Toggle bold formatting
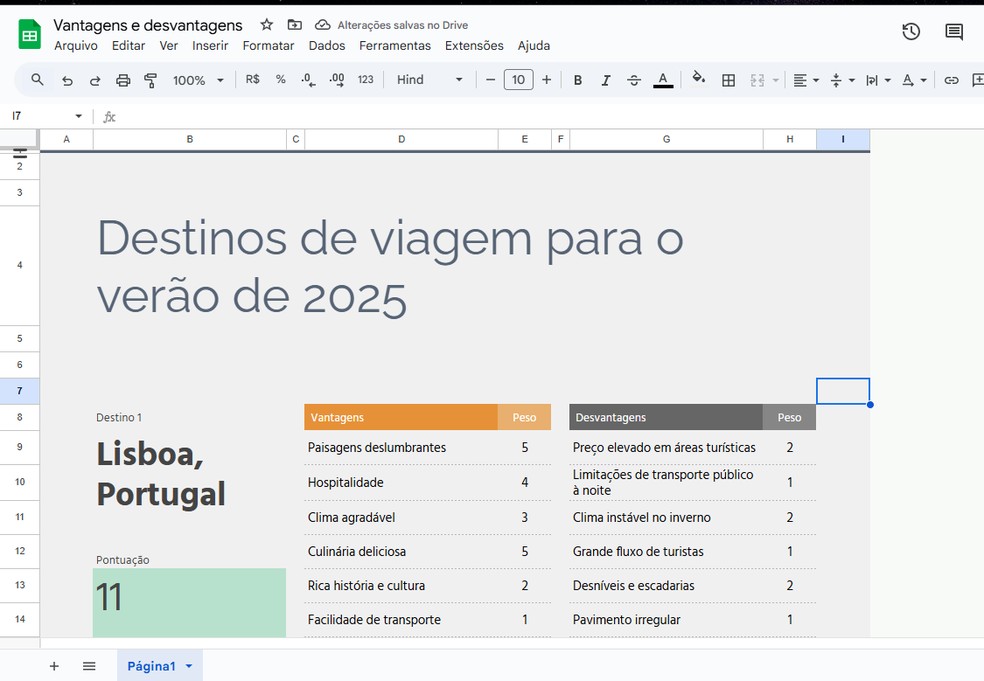The width and height of the screenshot is (984, 681). [577, 80]
